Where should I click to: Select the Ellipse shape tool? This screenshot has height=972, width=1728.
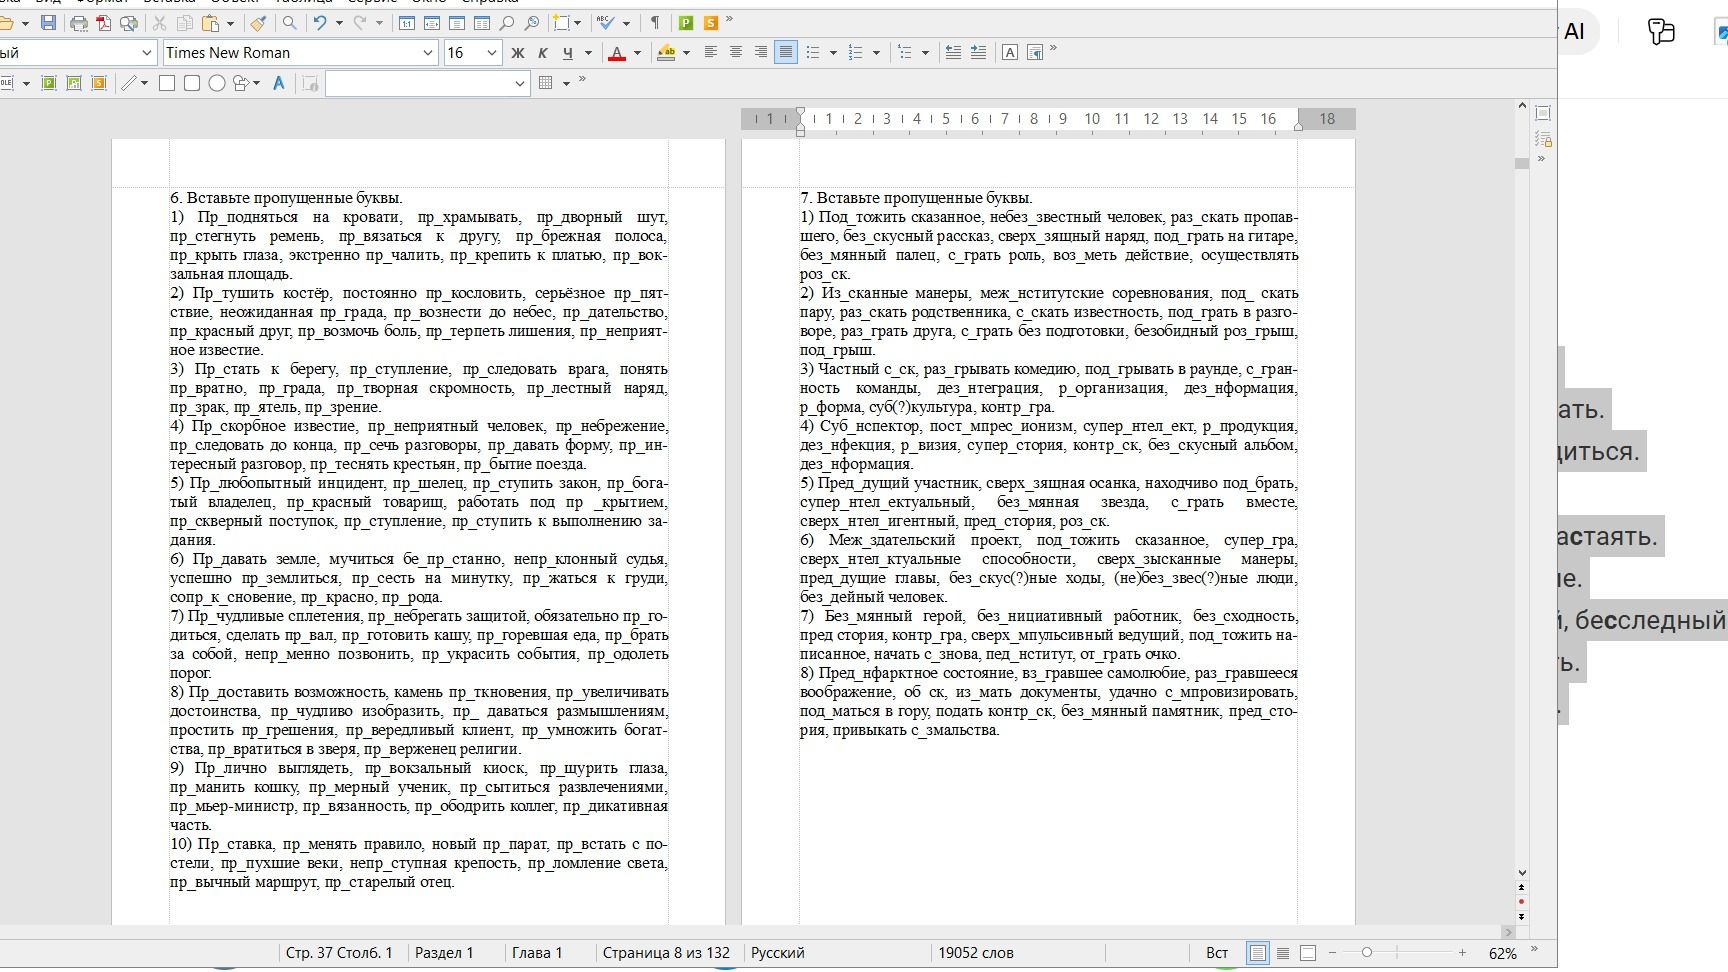216,83
